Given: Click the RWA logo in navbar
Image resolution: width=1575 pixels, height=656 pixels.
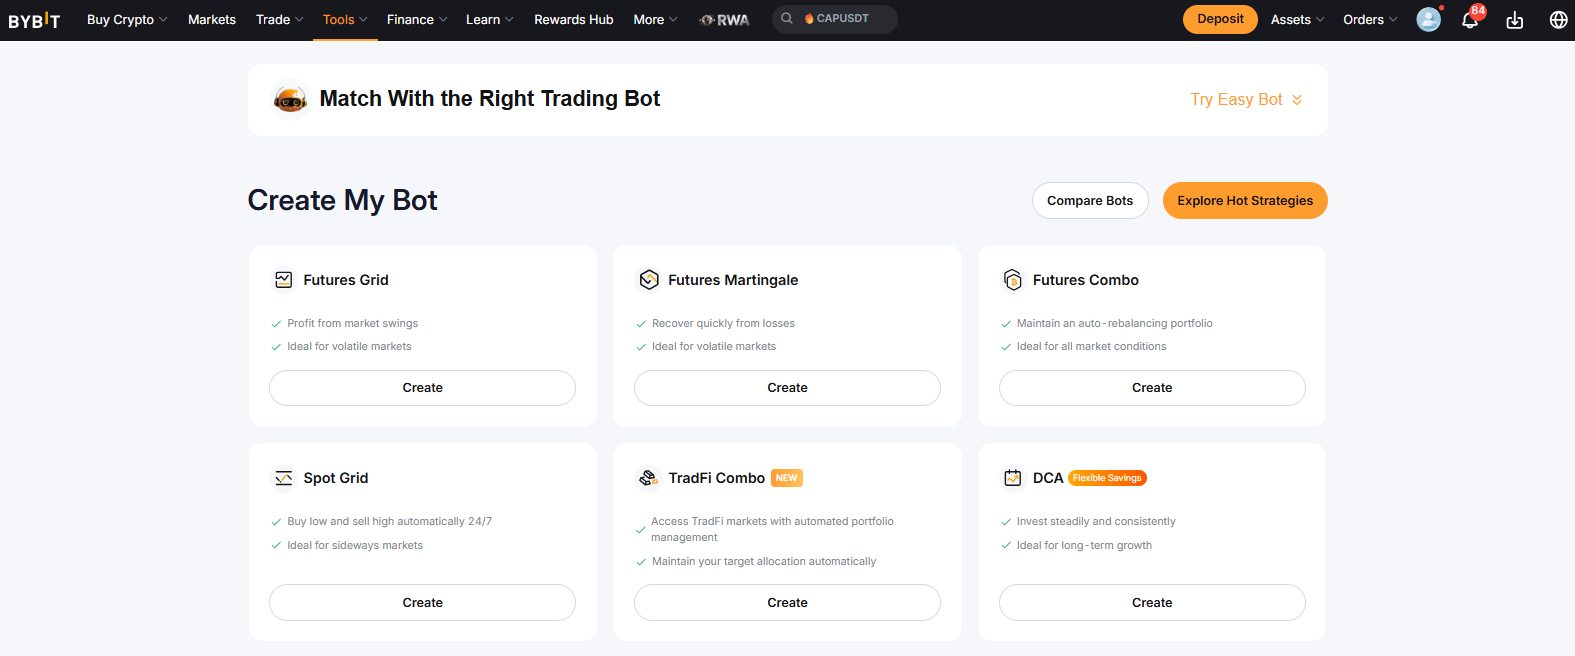Looking at the screenshot, I should tap(725, 19).
